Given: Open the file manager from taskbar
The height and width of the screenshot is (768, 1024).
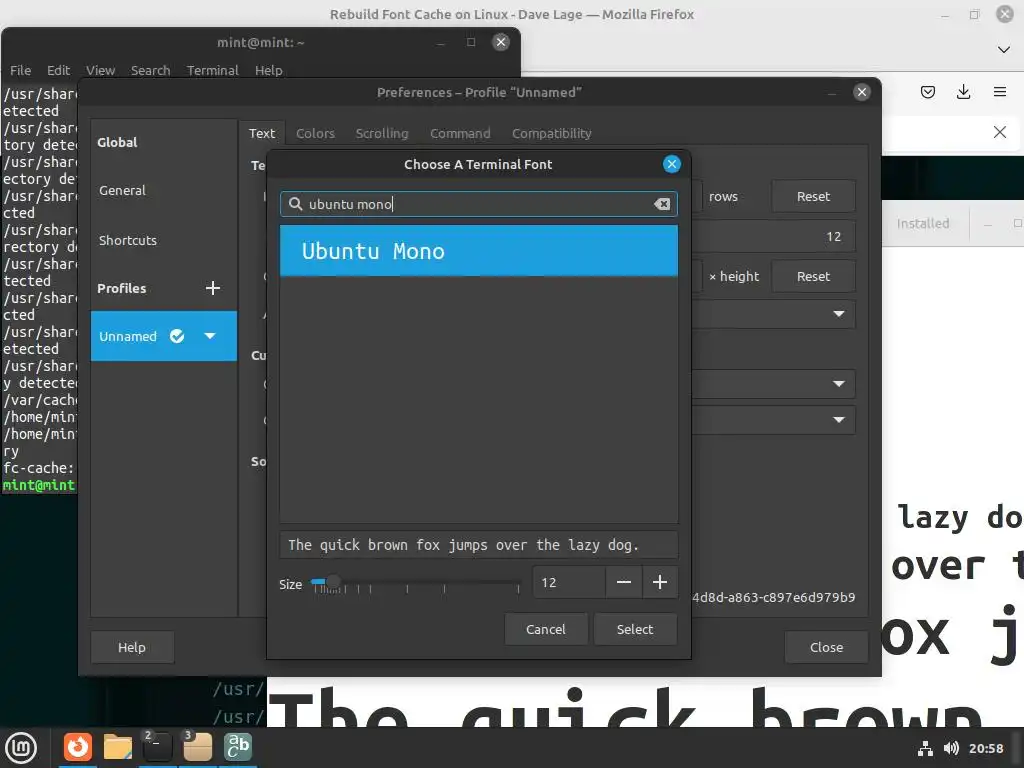Looking at the screenshot, I should point(118,746).
